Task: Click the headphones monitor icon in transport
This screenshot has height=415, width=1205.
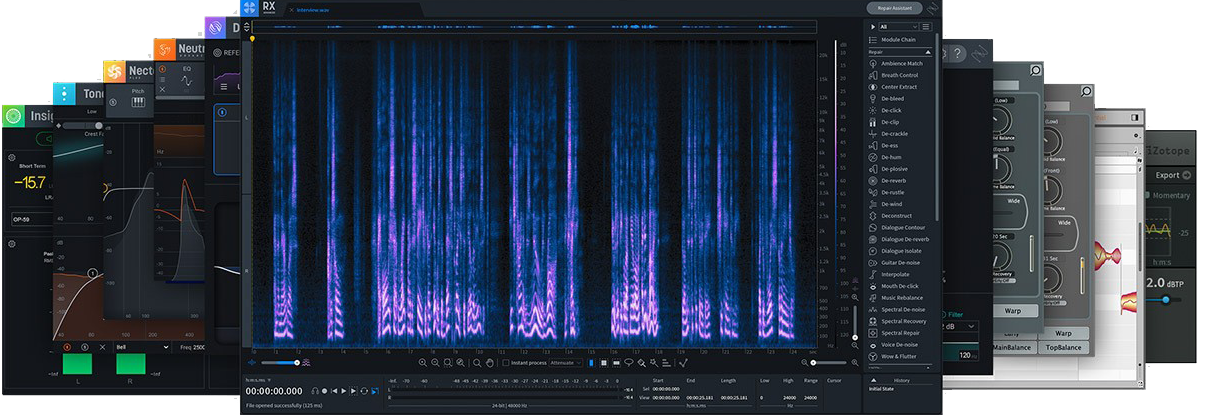Action: pos(315,391)
